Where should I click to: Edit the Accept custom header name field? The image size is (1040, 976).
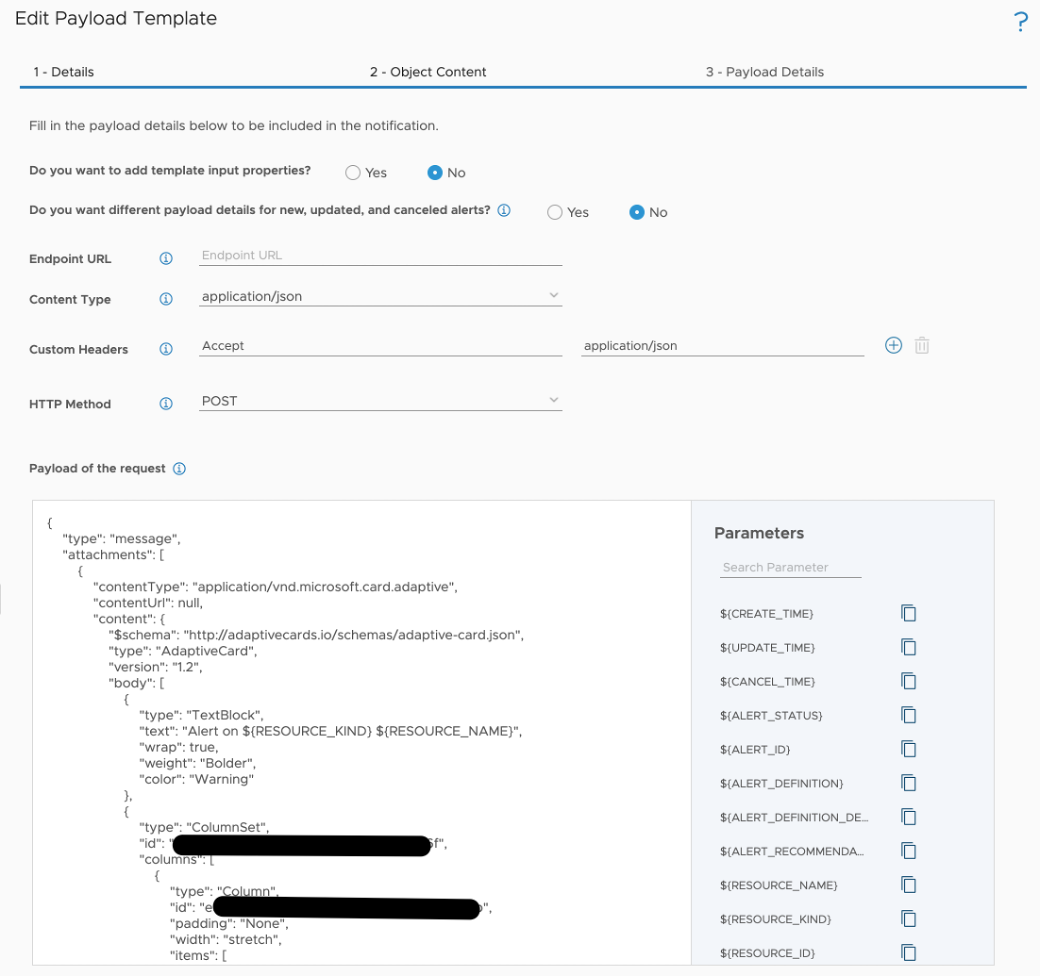[x=380, y=345]
